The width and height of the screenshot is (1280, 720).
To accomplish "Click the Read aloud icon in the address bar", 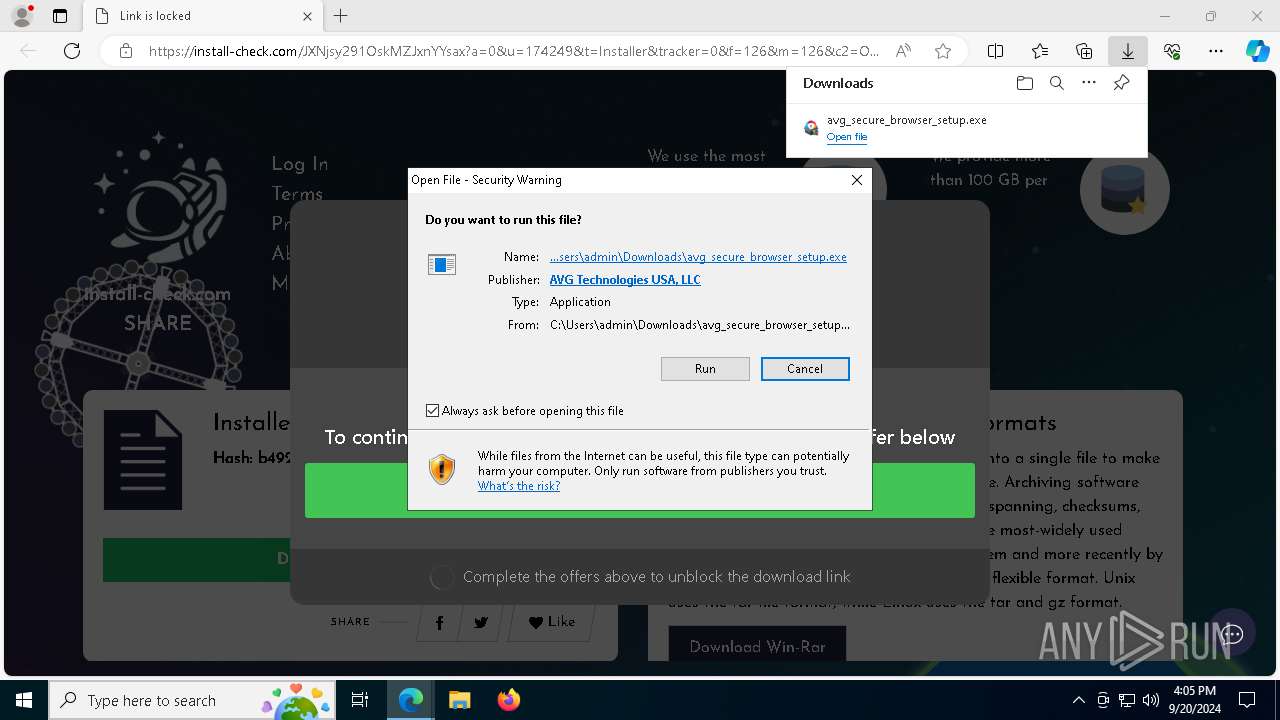I will point(903,51).
